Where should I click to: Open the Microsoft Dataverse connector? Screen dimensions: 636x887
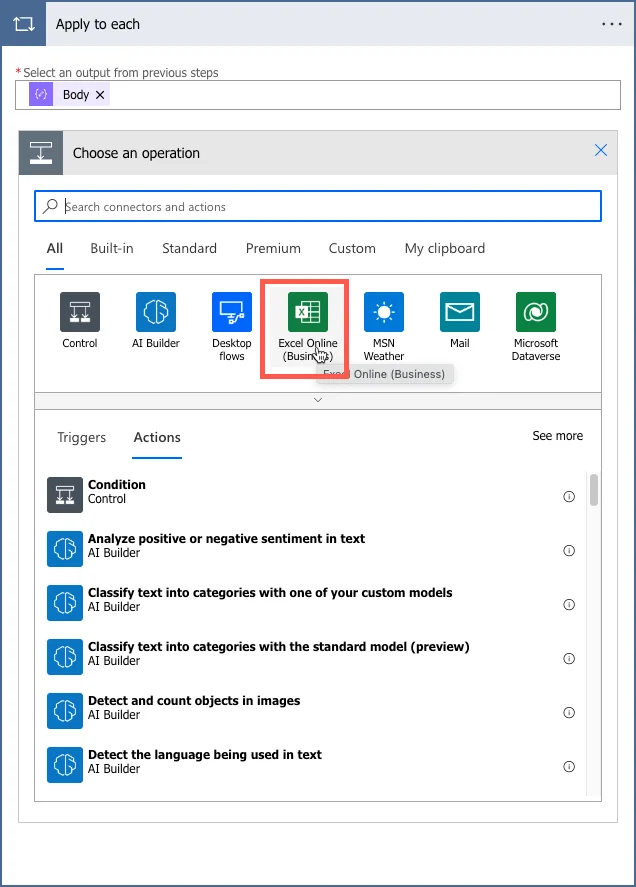[x=535, y=311]
